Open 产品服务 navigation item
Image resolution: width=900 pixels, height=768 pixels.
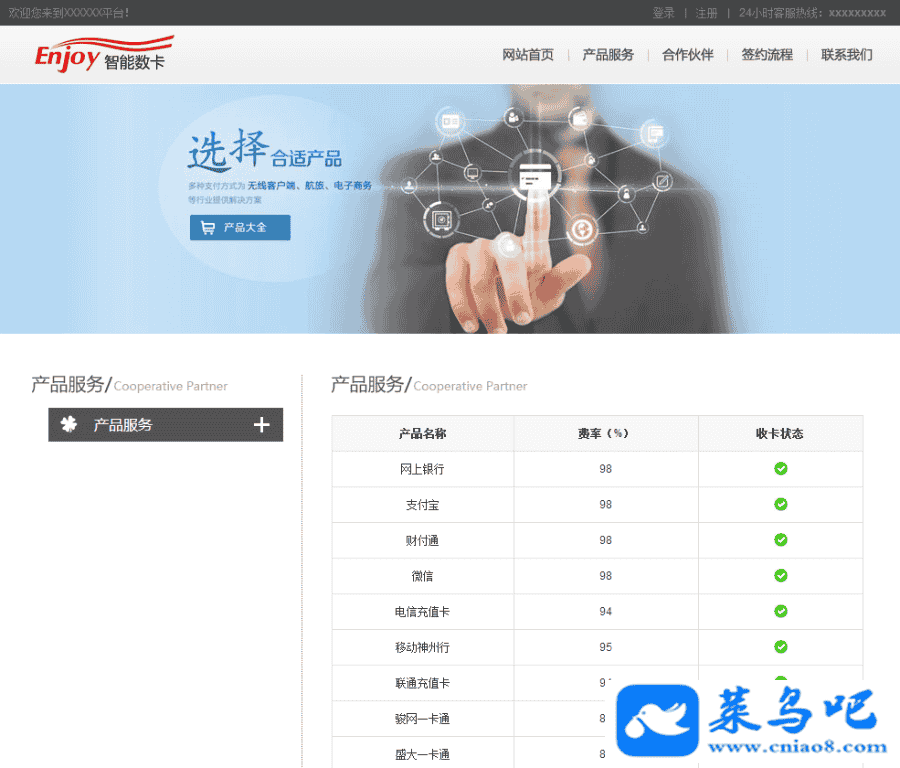click(608, 55)
